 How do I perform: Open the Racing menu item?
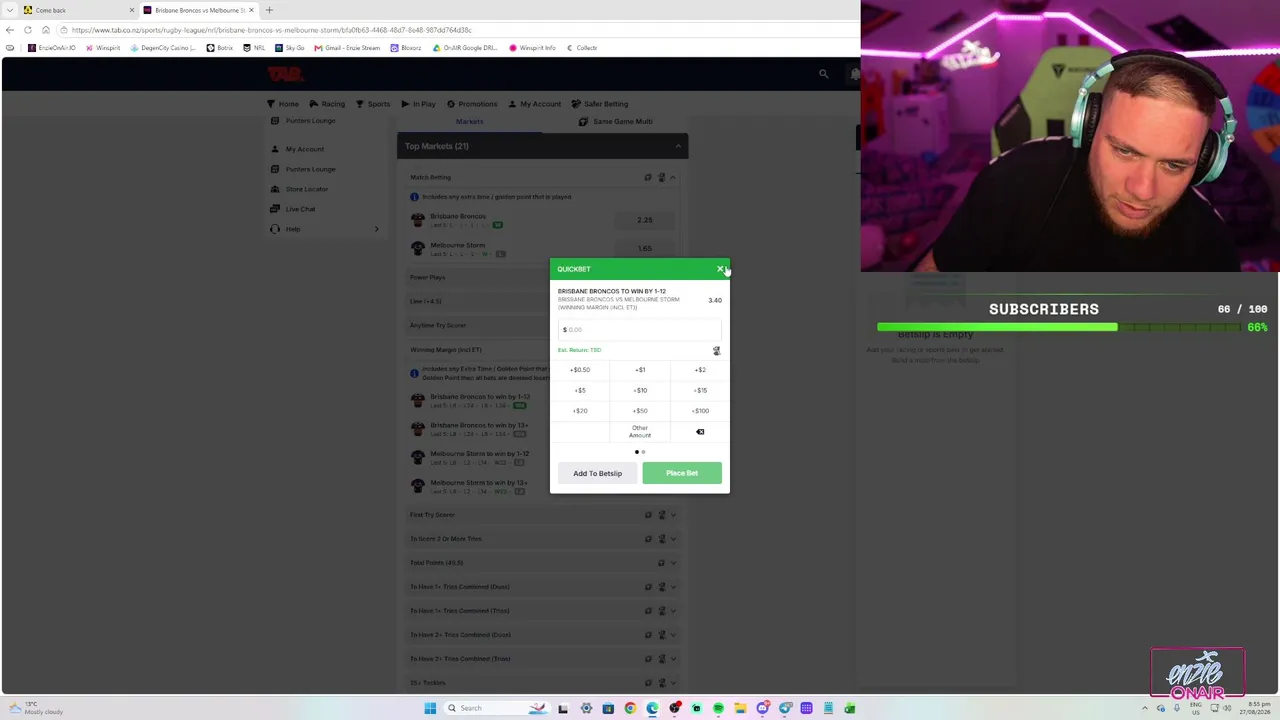(327, 104)
